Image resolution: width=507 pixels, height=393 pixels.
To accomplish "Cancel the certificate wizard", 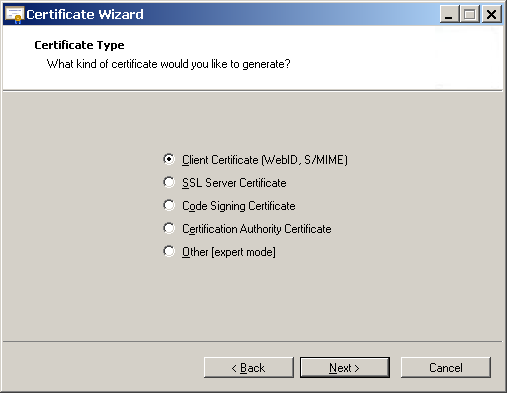I will point(446,368).
